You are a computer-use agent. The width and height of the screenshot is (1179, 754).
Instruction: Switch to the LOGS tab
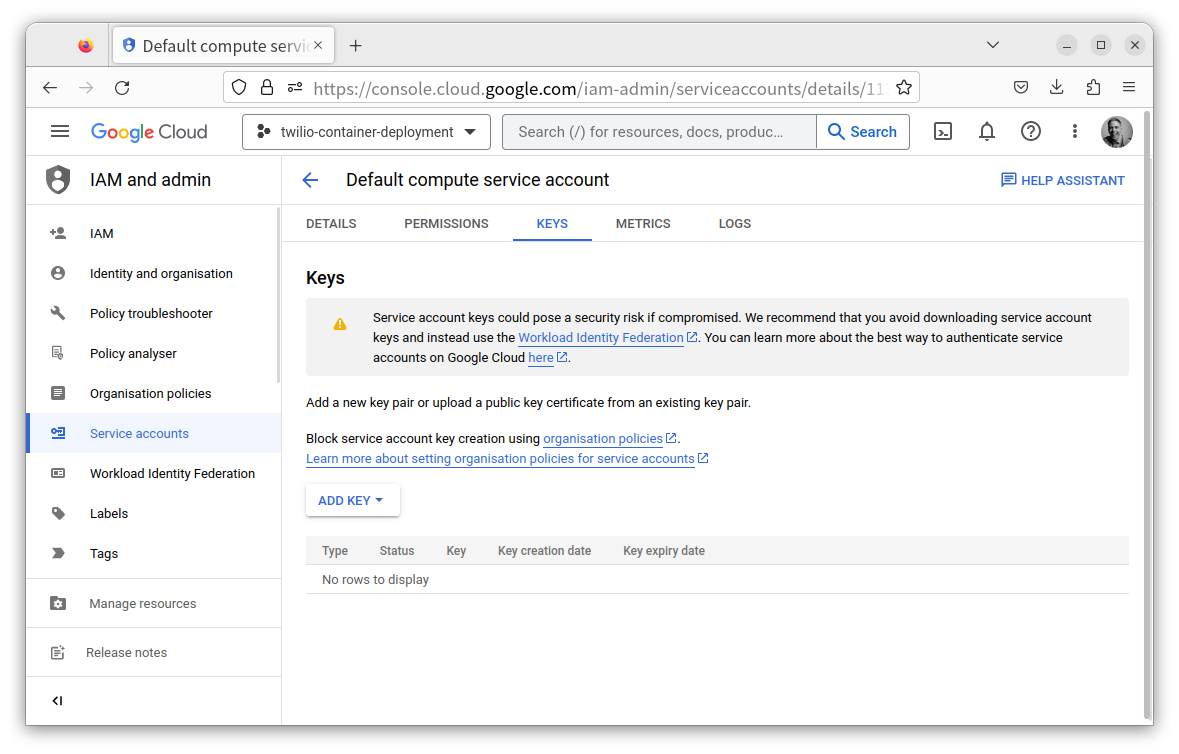click(x=735, y=224)
